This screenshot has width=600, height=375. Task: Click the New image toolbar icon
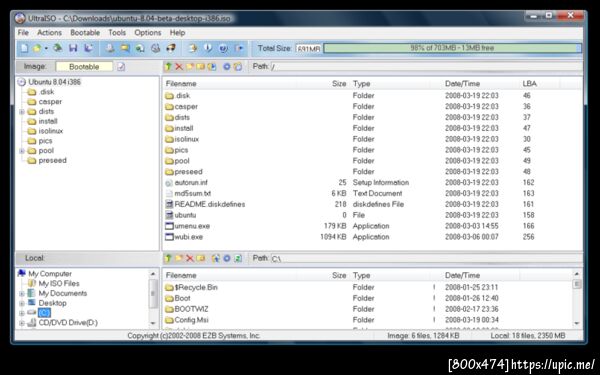pos(24,48)
